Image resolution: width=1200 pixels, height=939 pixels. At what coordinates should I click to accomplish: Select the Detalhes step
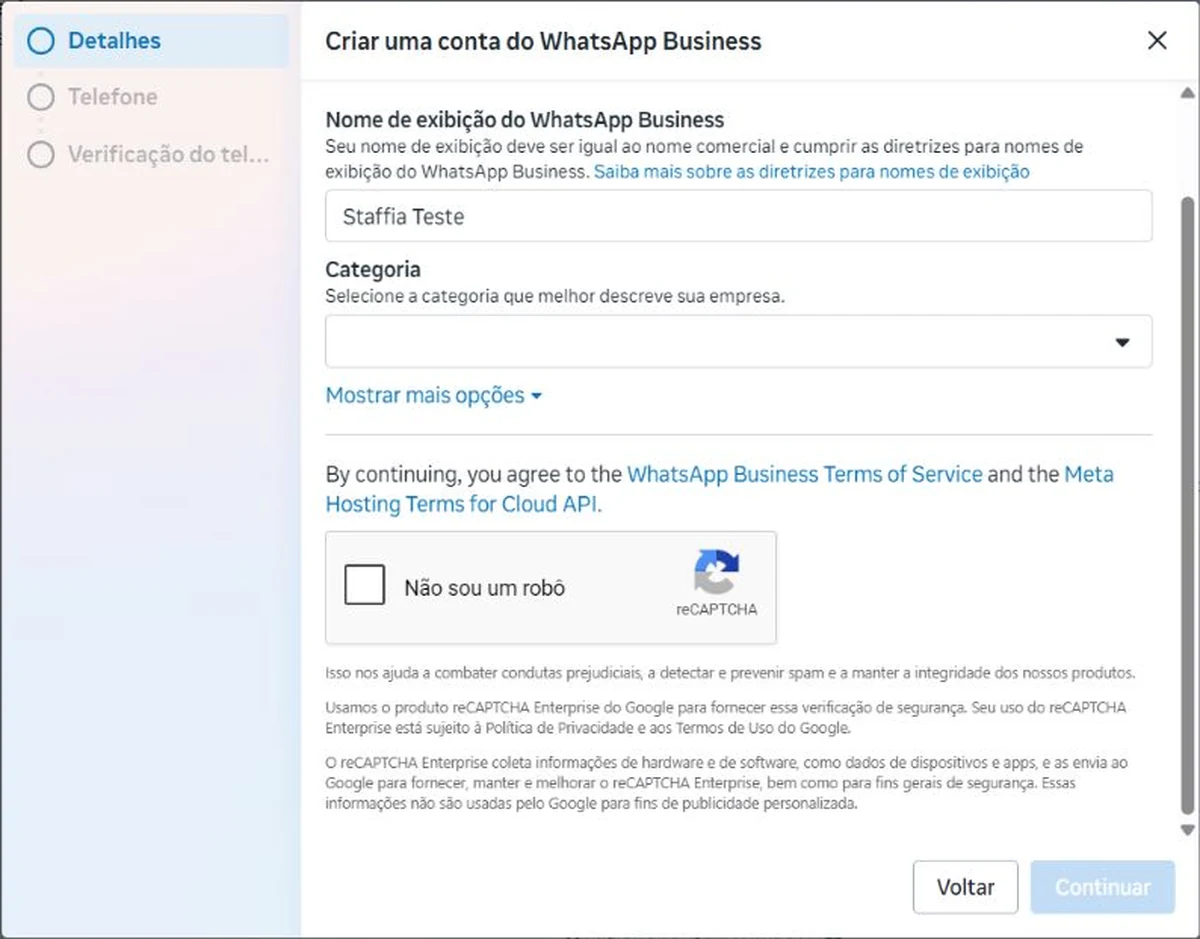point(151,41)
